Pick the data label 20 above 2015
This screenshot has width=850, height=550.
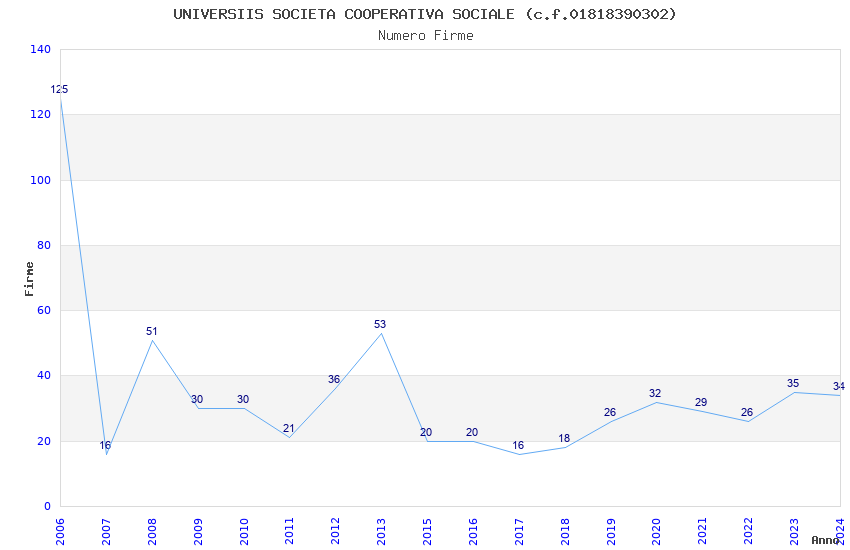[x=426, y=432]
